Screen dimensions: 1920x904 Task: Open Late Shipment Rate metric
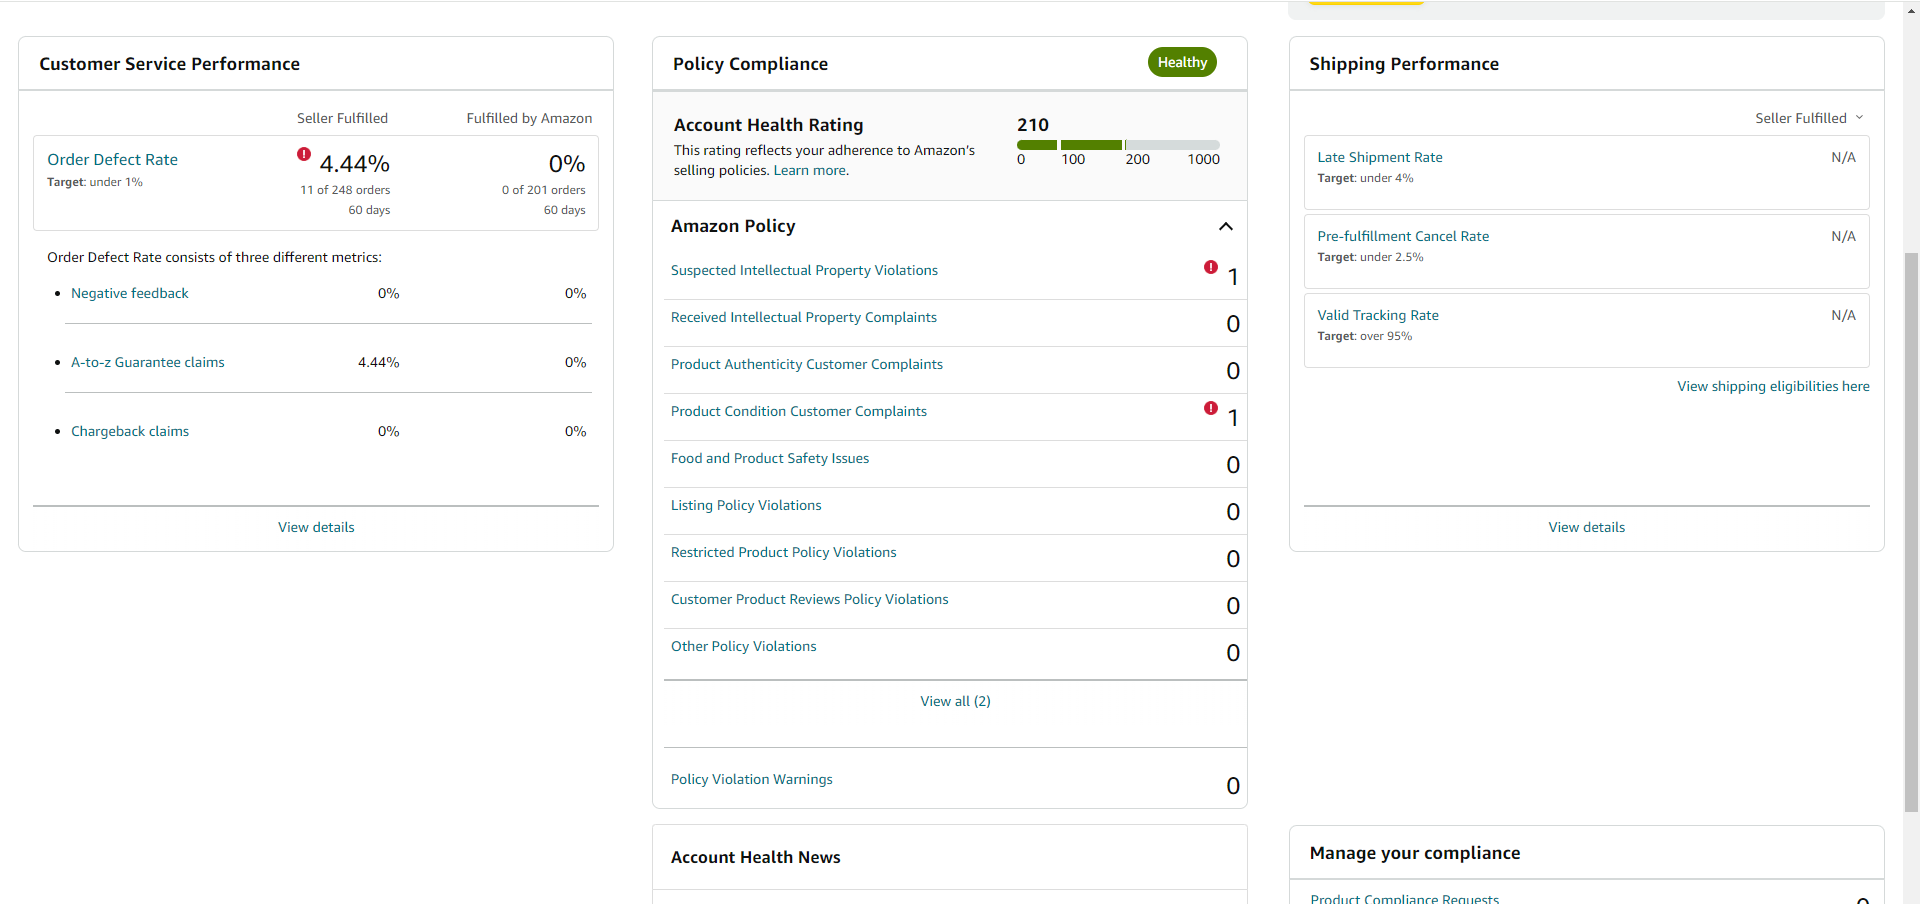tap(1380, 157)
